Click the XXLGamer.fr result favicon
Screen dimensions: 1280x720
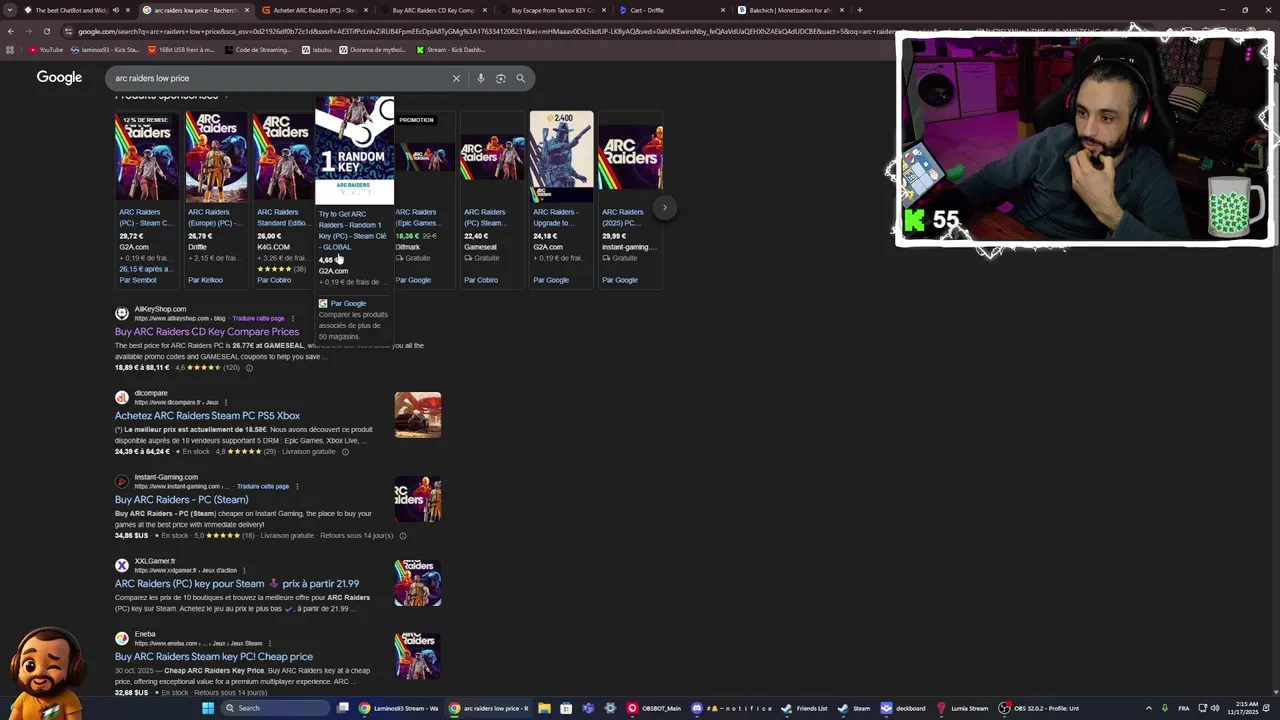(x=122, y=565)
